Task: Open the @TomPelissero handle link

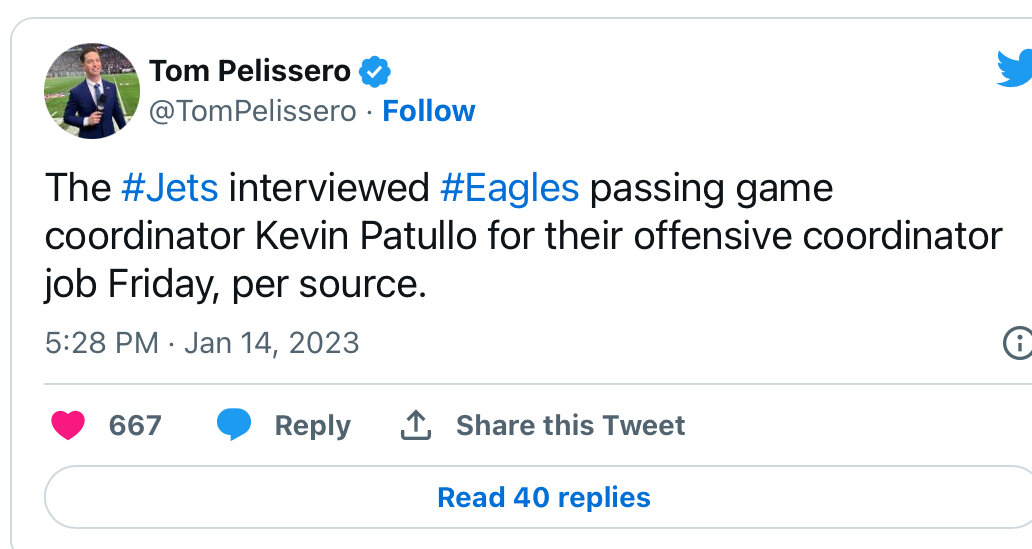Action: coord(252,111)
